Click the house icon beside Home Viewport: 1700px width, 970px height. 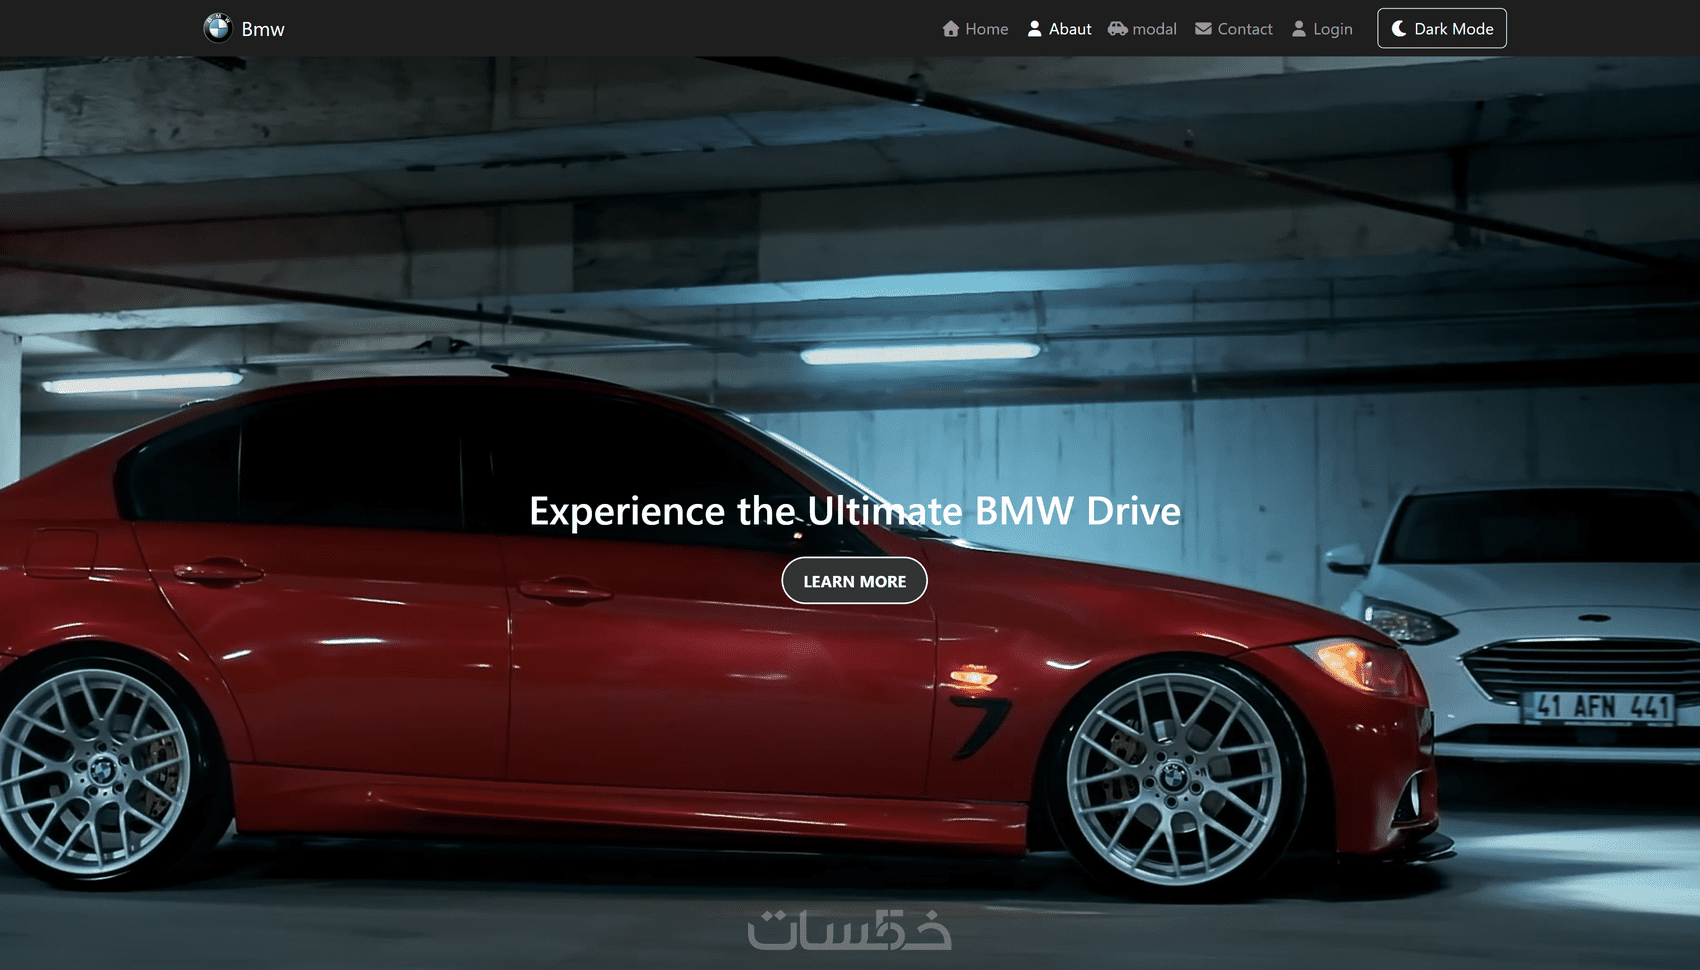point(951,29)
